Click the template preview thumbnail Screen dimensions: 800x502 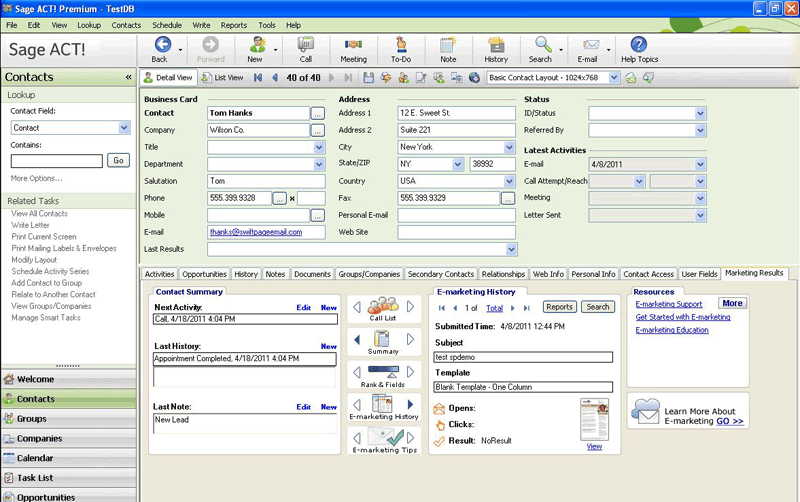594,419
